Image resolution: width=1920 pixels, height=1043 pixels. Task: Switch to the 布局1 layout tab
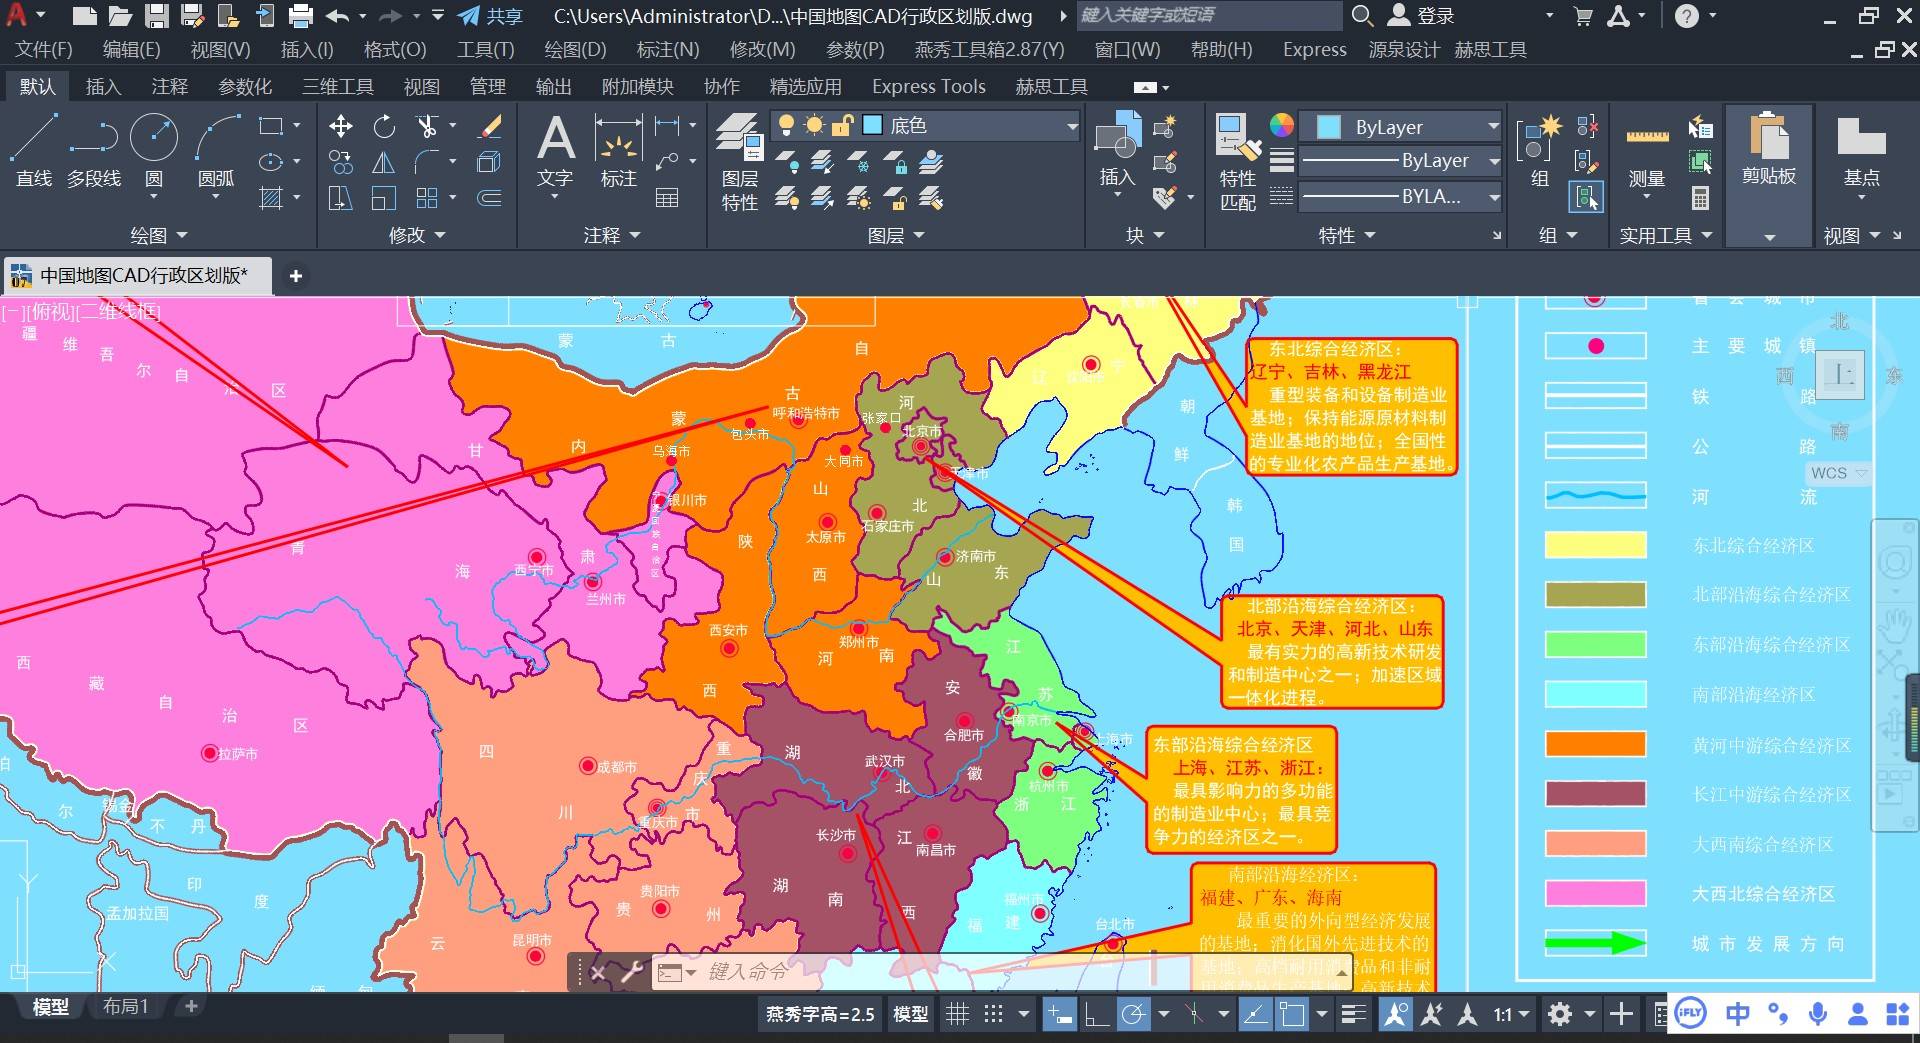(x=125, y=1007)
